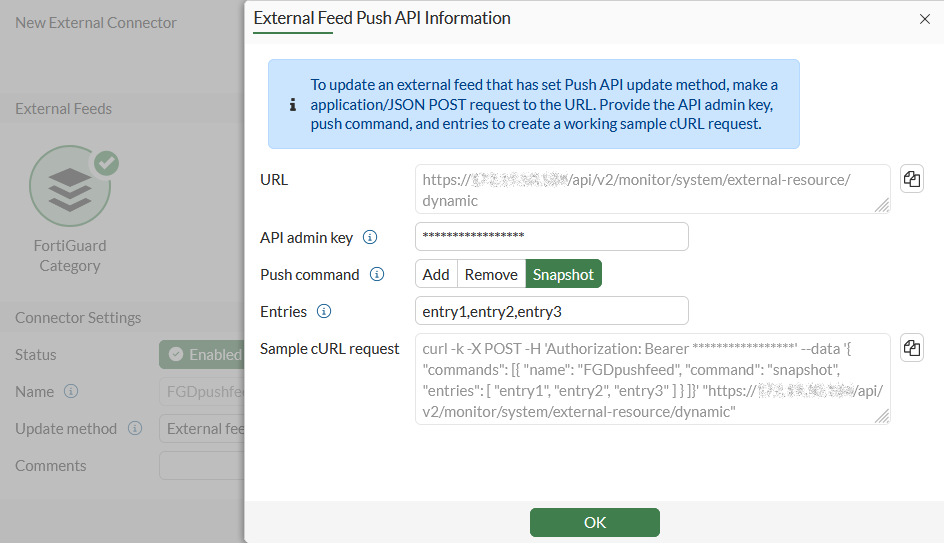This screenshot has width=944, height=543.
Task: Select the Add push command
Action: 436,275
